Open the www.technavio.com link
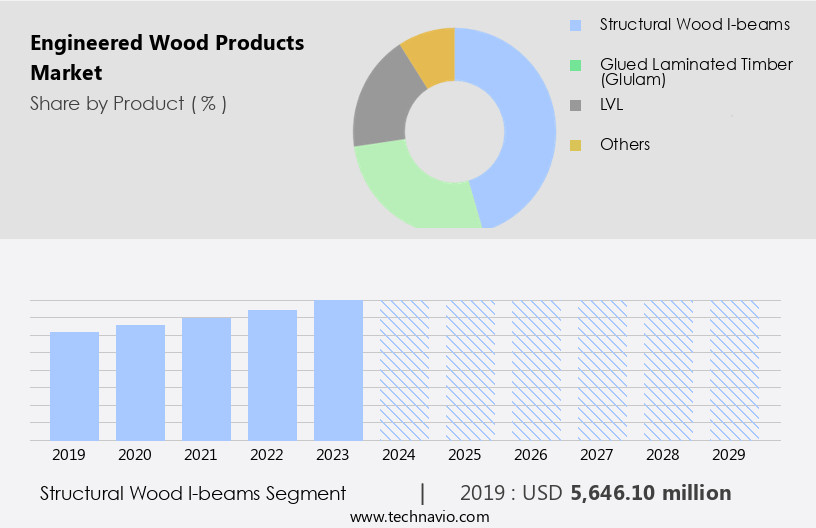The image size is (816, 528). (419, 516)
